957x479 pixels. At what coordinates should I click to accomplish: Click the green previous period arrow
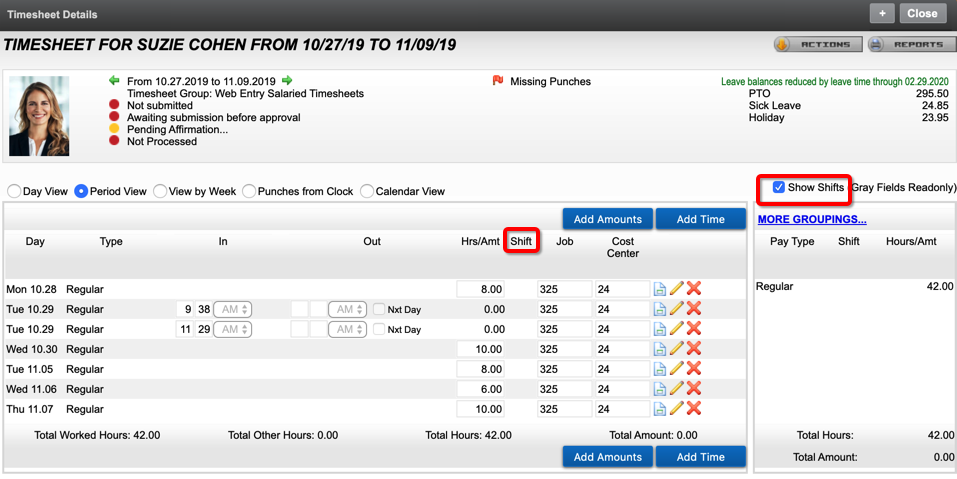coord(114,81)
